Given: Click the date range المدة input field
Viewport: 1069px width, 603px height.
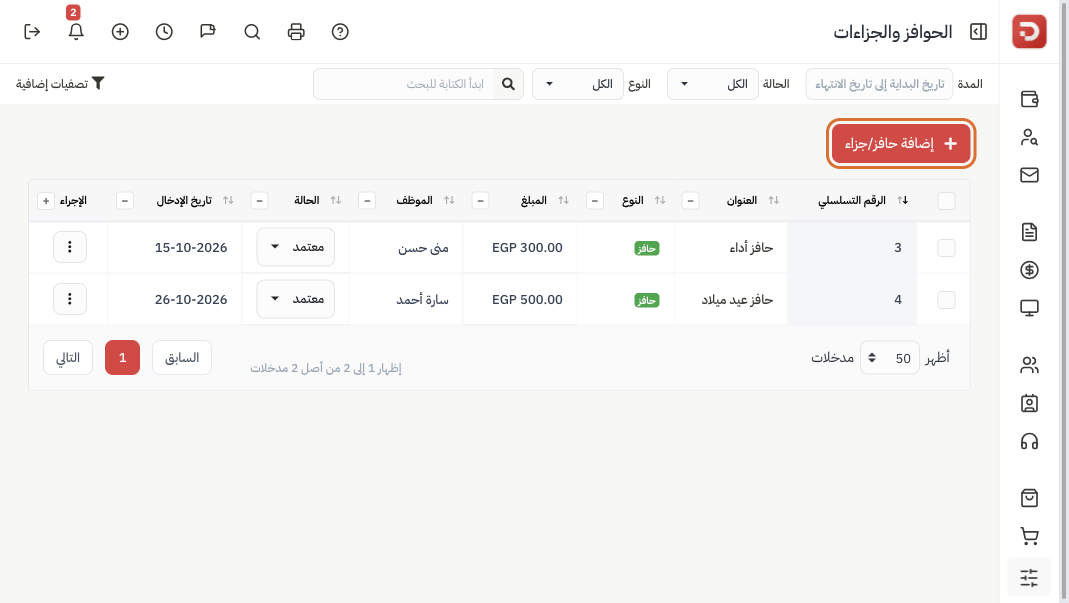Looking at the screenshot, I should click(x=879, y=84).
